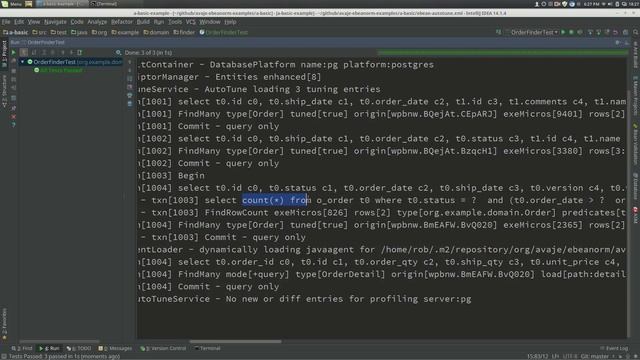Rerun tests with green play icon in Run panel
Viewport: 640px width, 360px height.
[x=13, y=53]
